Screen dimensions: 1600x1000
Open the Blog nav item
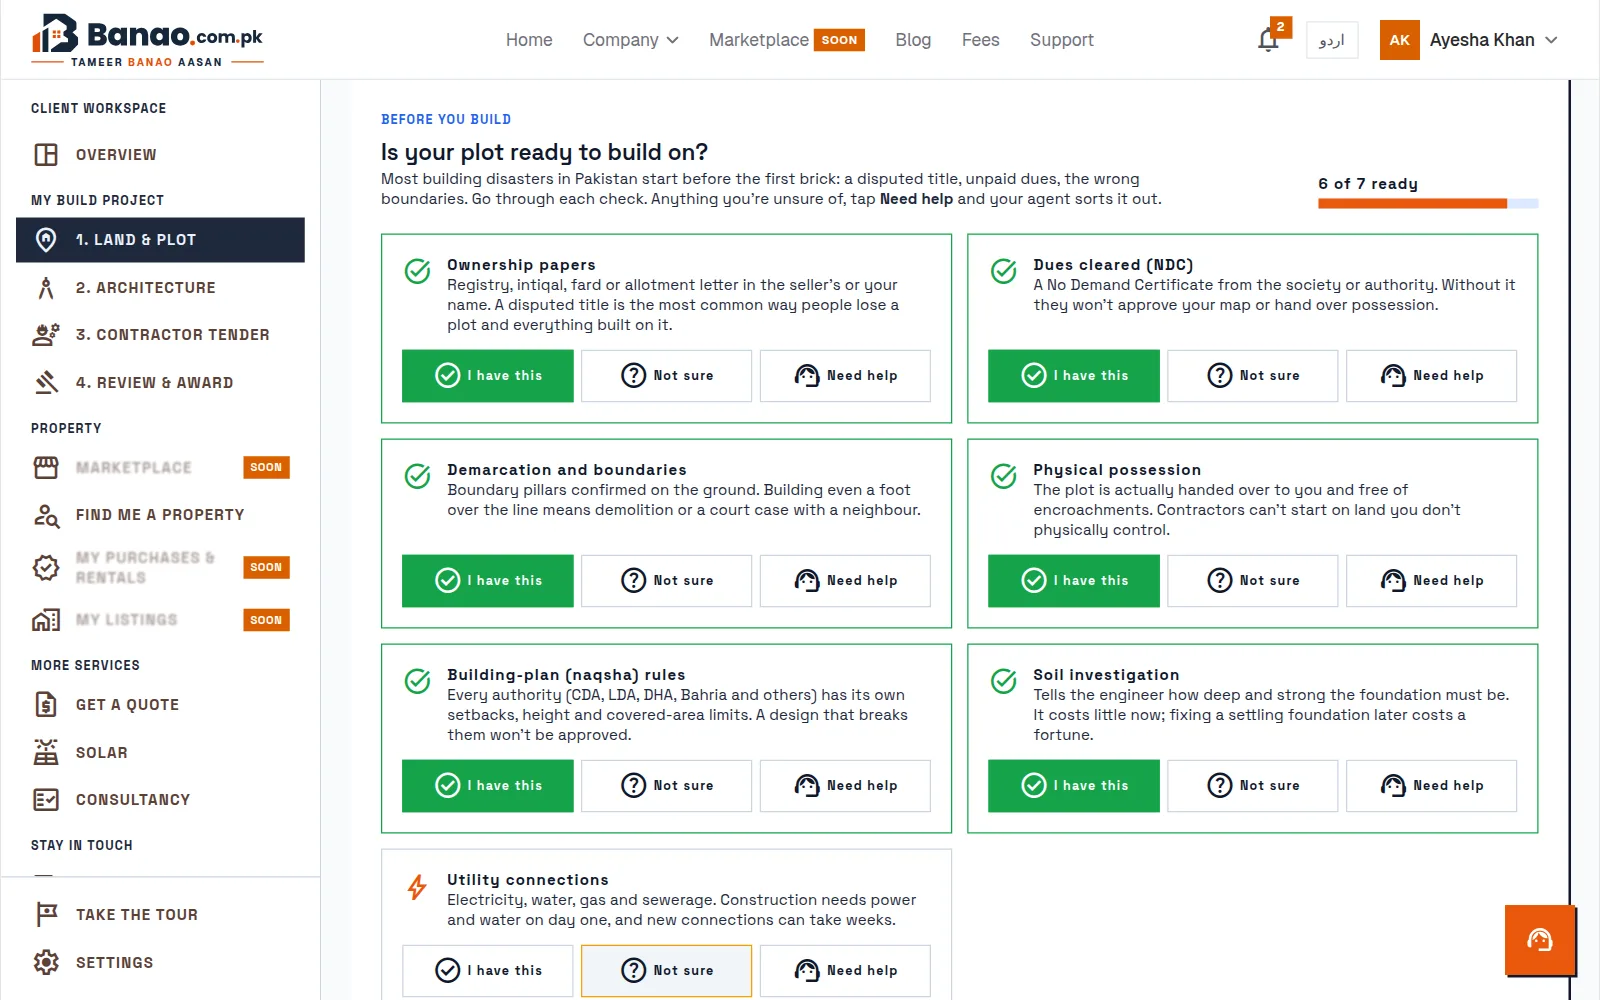click(913, 40)
